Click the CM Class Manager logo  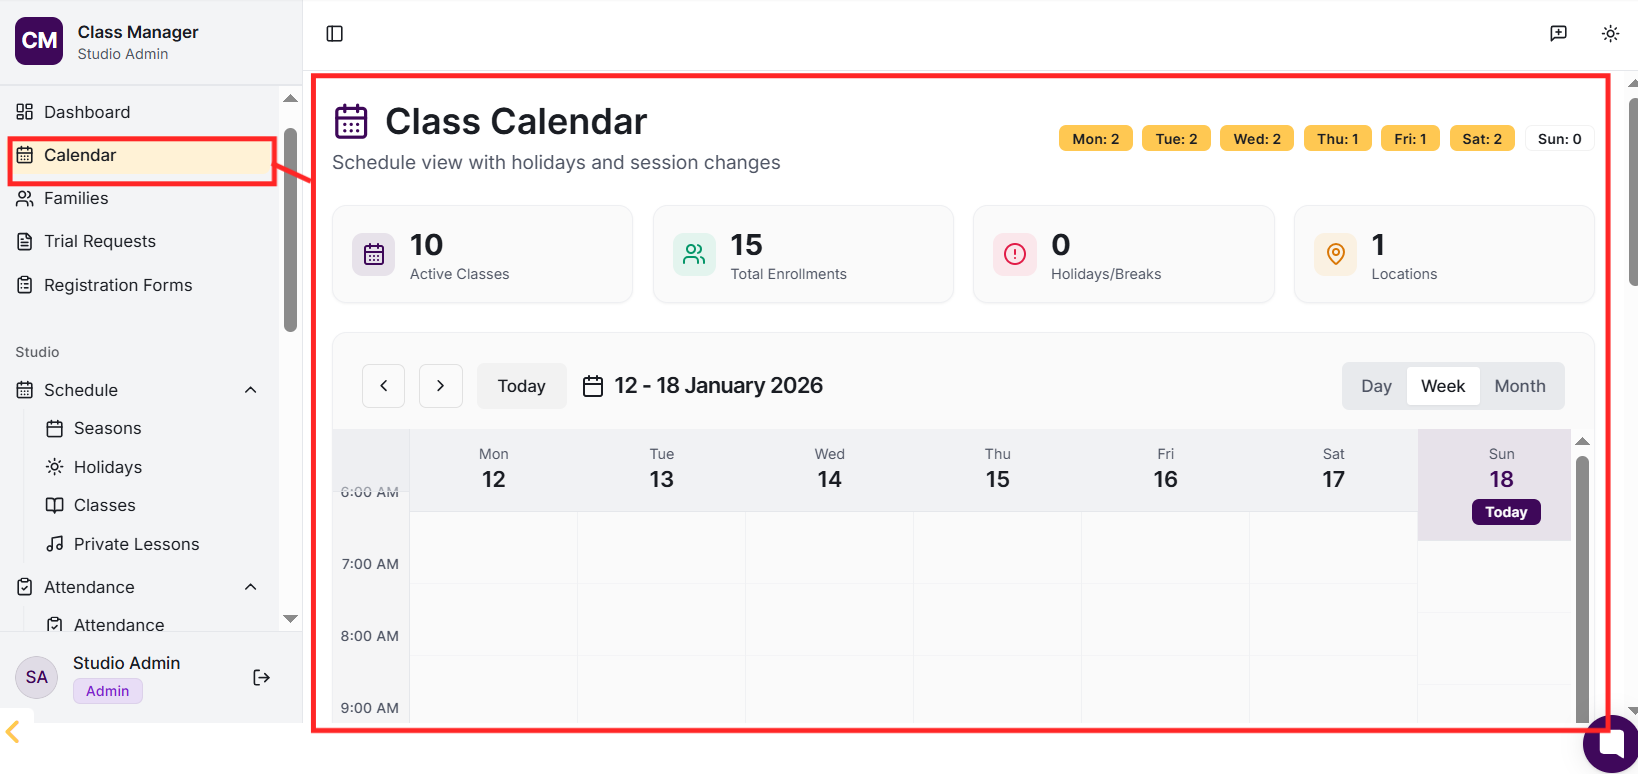click(x=39, y=41)
